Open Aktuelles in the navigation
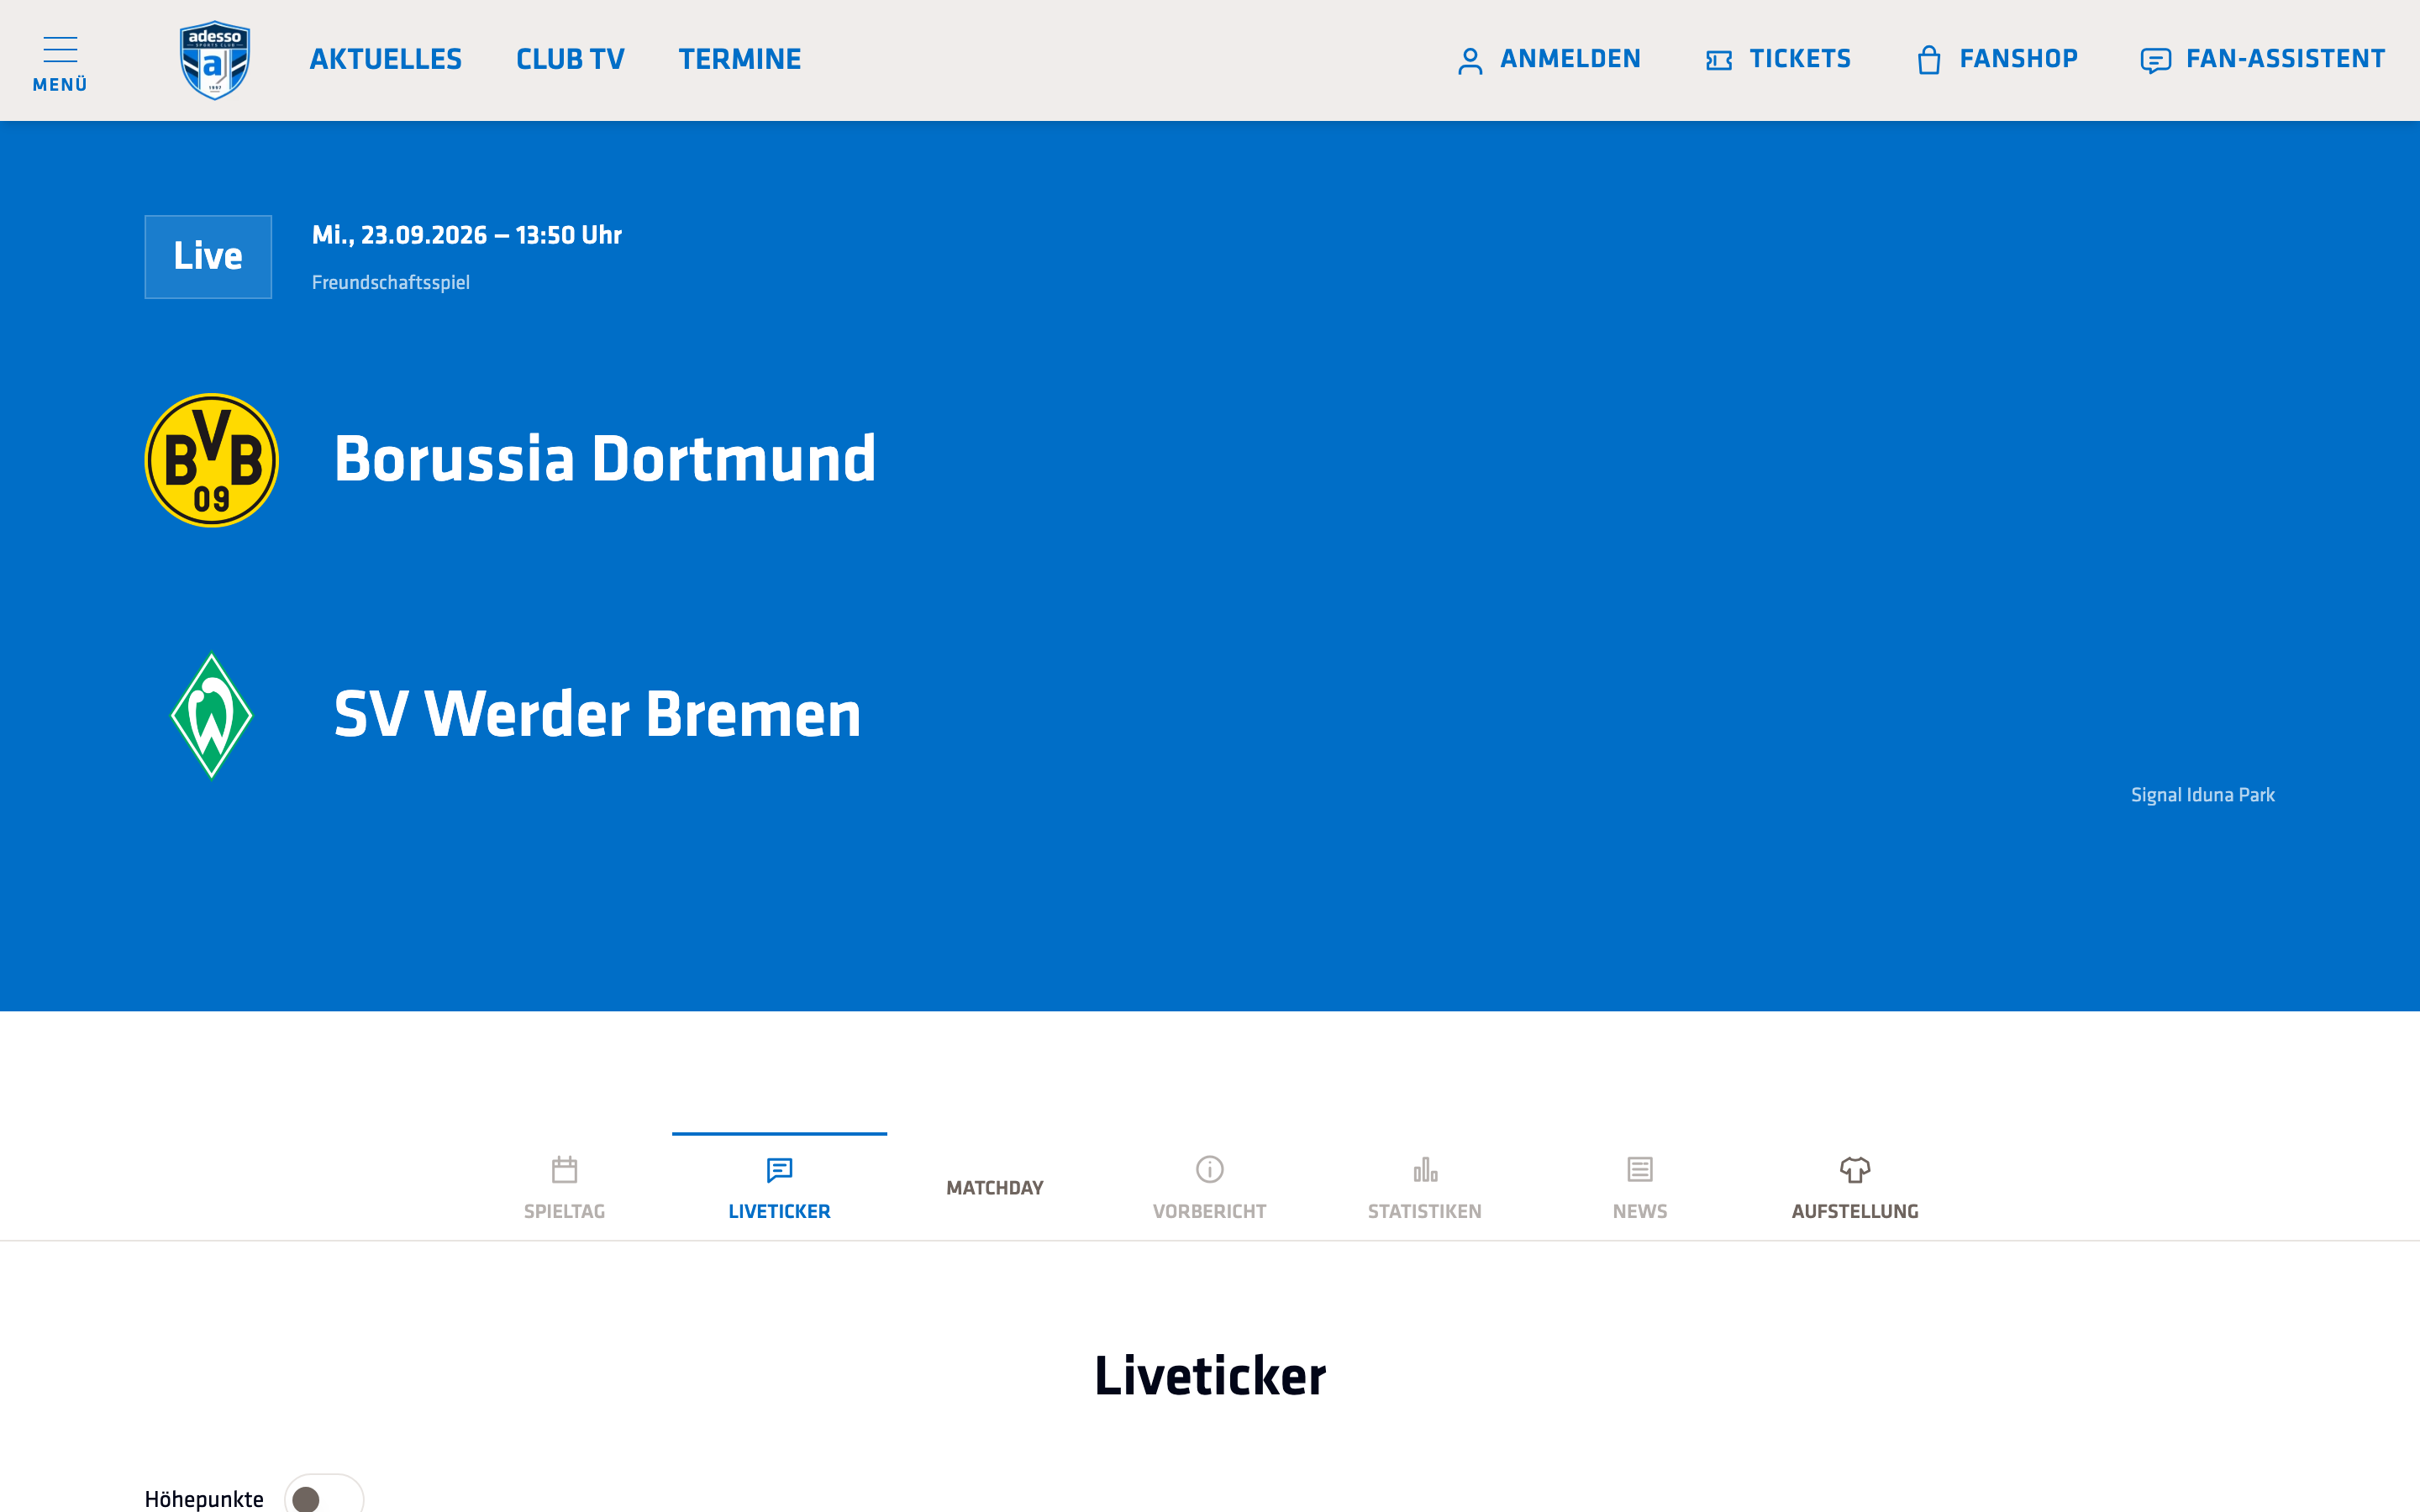The height and width of the screenshot is (1512, 2420). tap(386, 59)
